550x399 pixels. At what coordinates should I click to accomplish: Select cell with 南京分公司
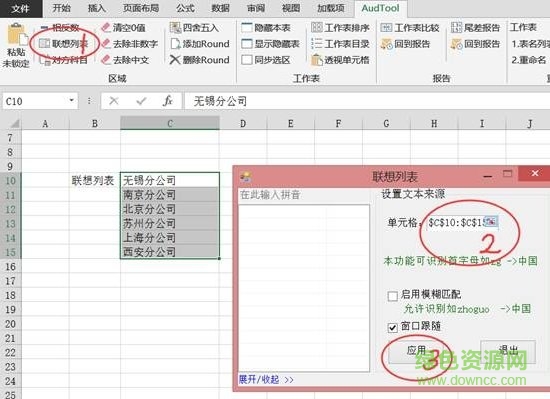pyautogui.click(x=170, y=195)
